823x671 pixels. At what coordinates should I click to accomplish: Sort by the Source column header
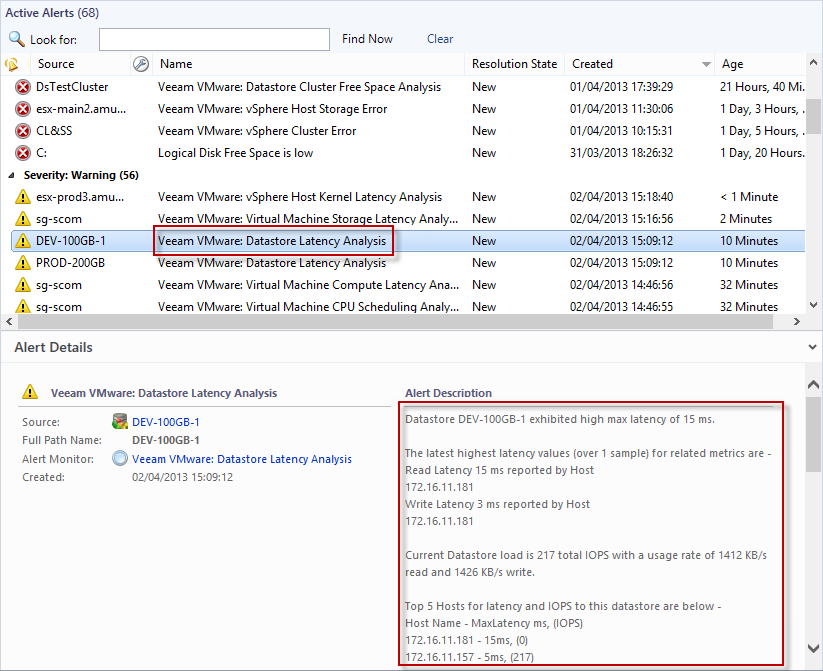click(x=80, y=64)
